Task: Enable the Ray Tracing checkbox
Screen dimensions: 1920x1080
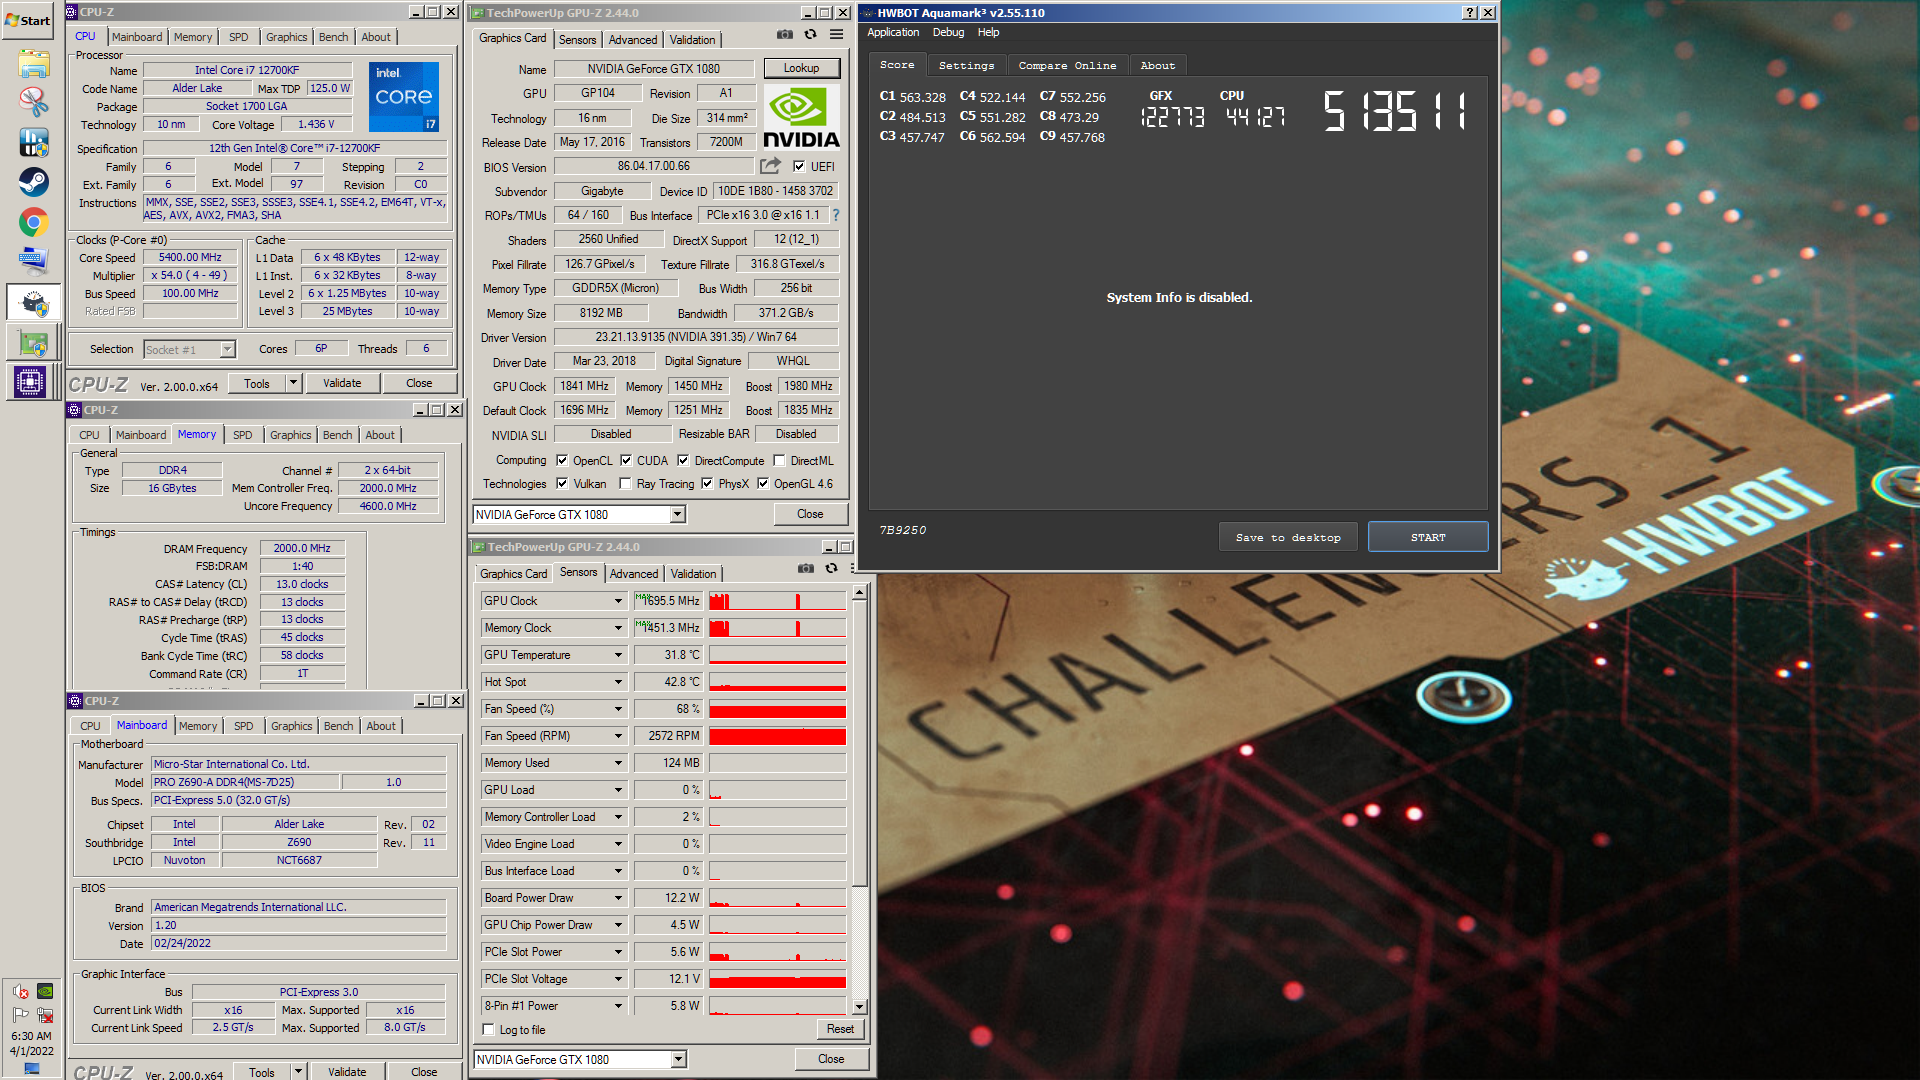Action: [x=625, y=484]
